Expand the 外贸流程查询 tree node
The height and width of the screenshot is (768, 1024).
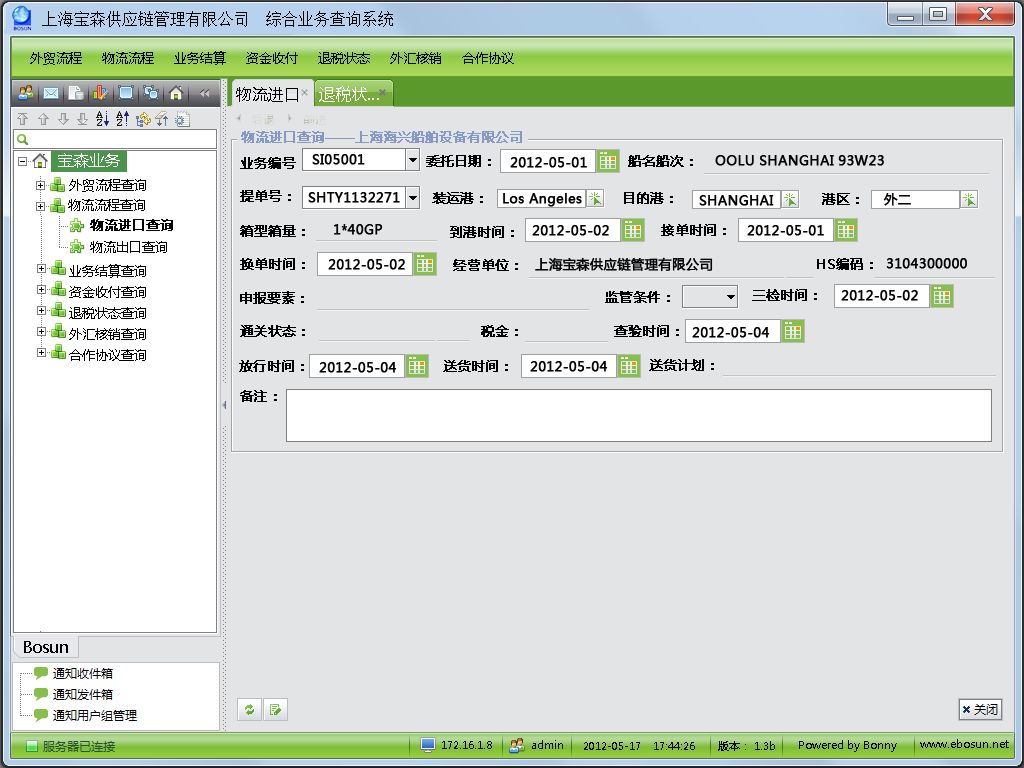41,185
